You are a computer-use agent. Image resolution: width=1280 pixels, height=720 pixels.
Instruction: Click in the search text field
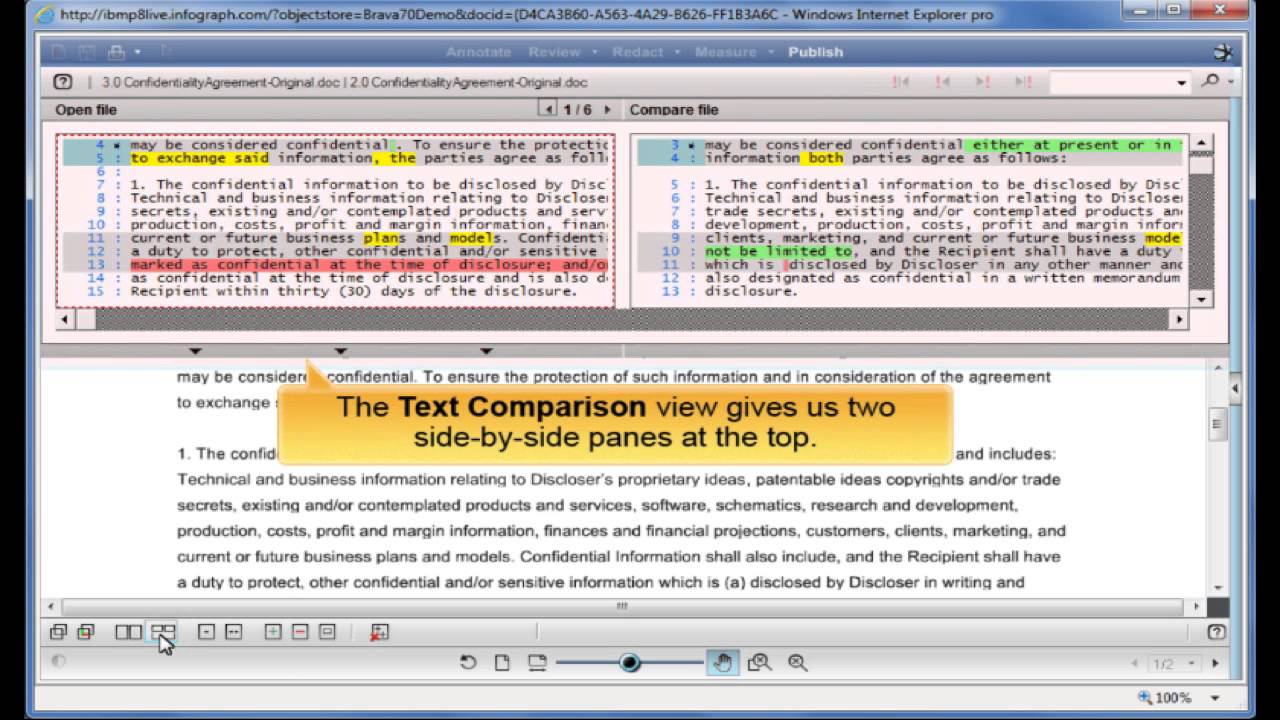point(1111,83)
